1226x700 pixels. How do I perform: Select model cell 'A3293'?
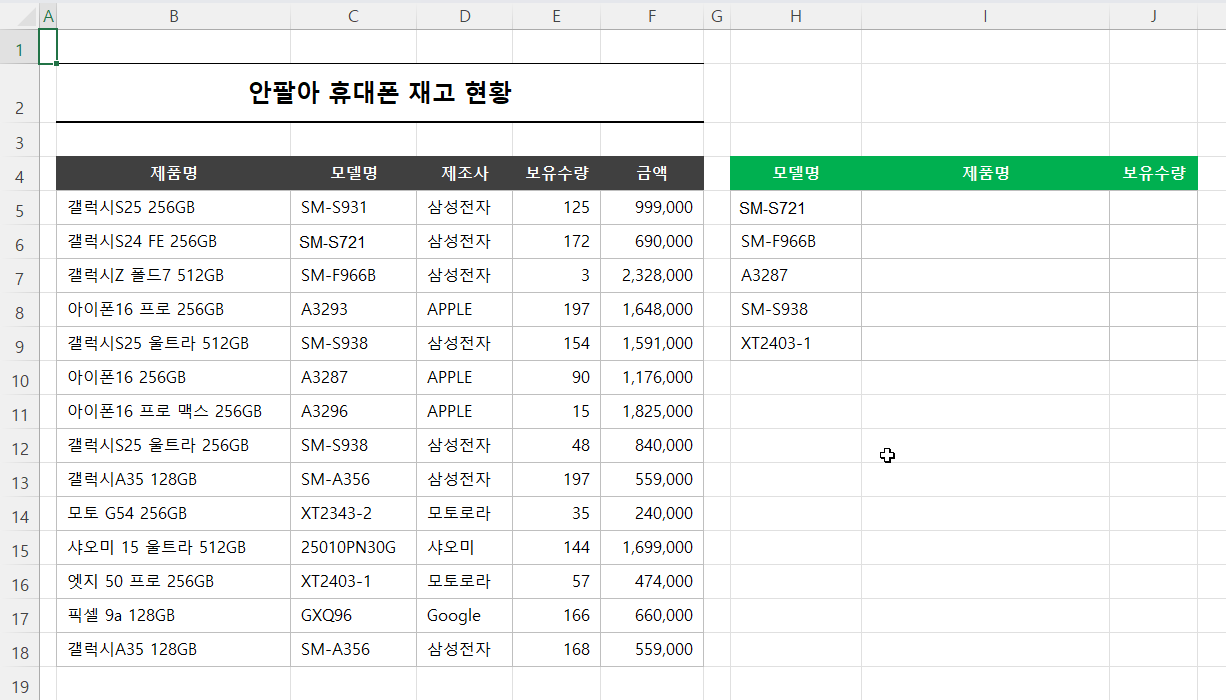coord(353,310)
